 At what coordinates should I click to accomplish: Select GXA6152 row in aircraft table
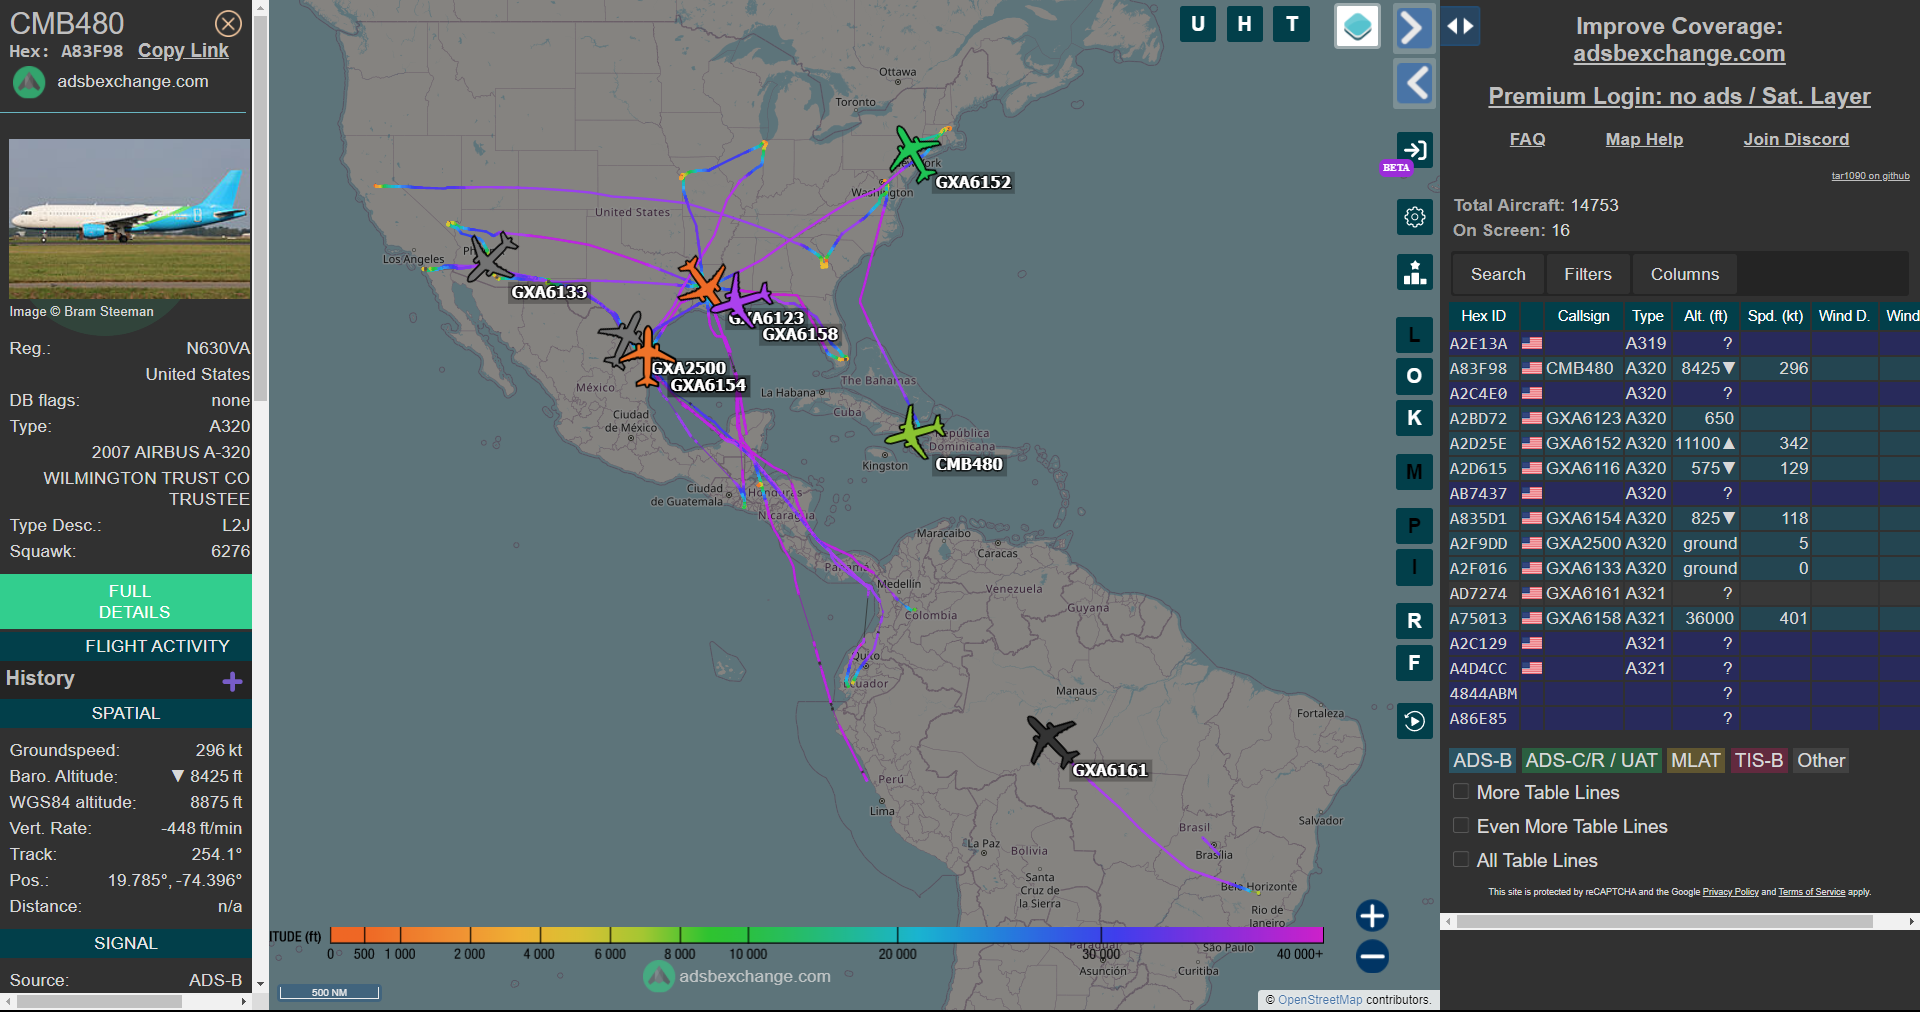click(1684, 443)
